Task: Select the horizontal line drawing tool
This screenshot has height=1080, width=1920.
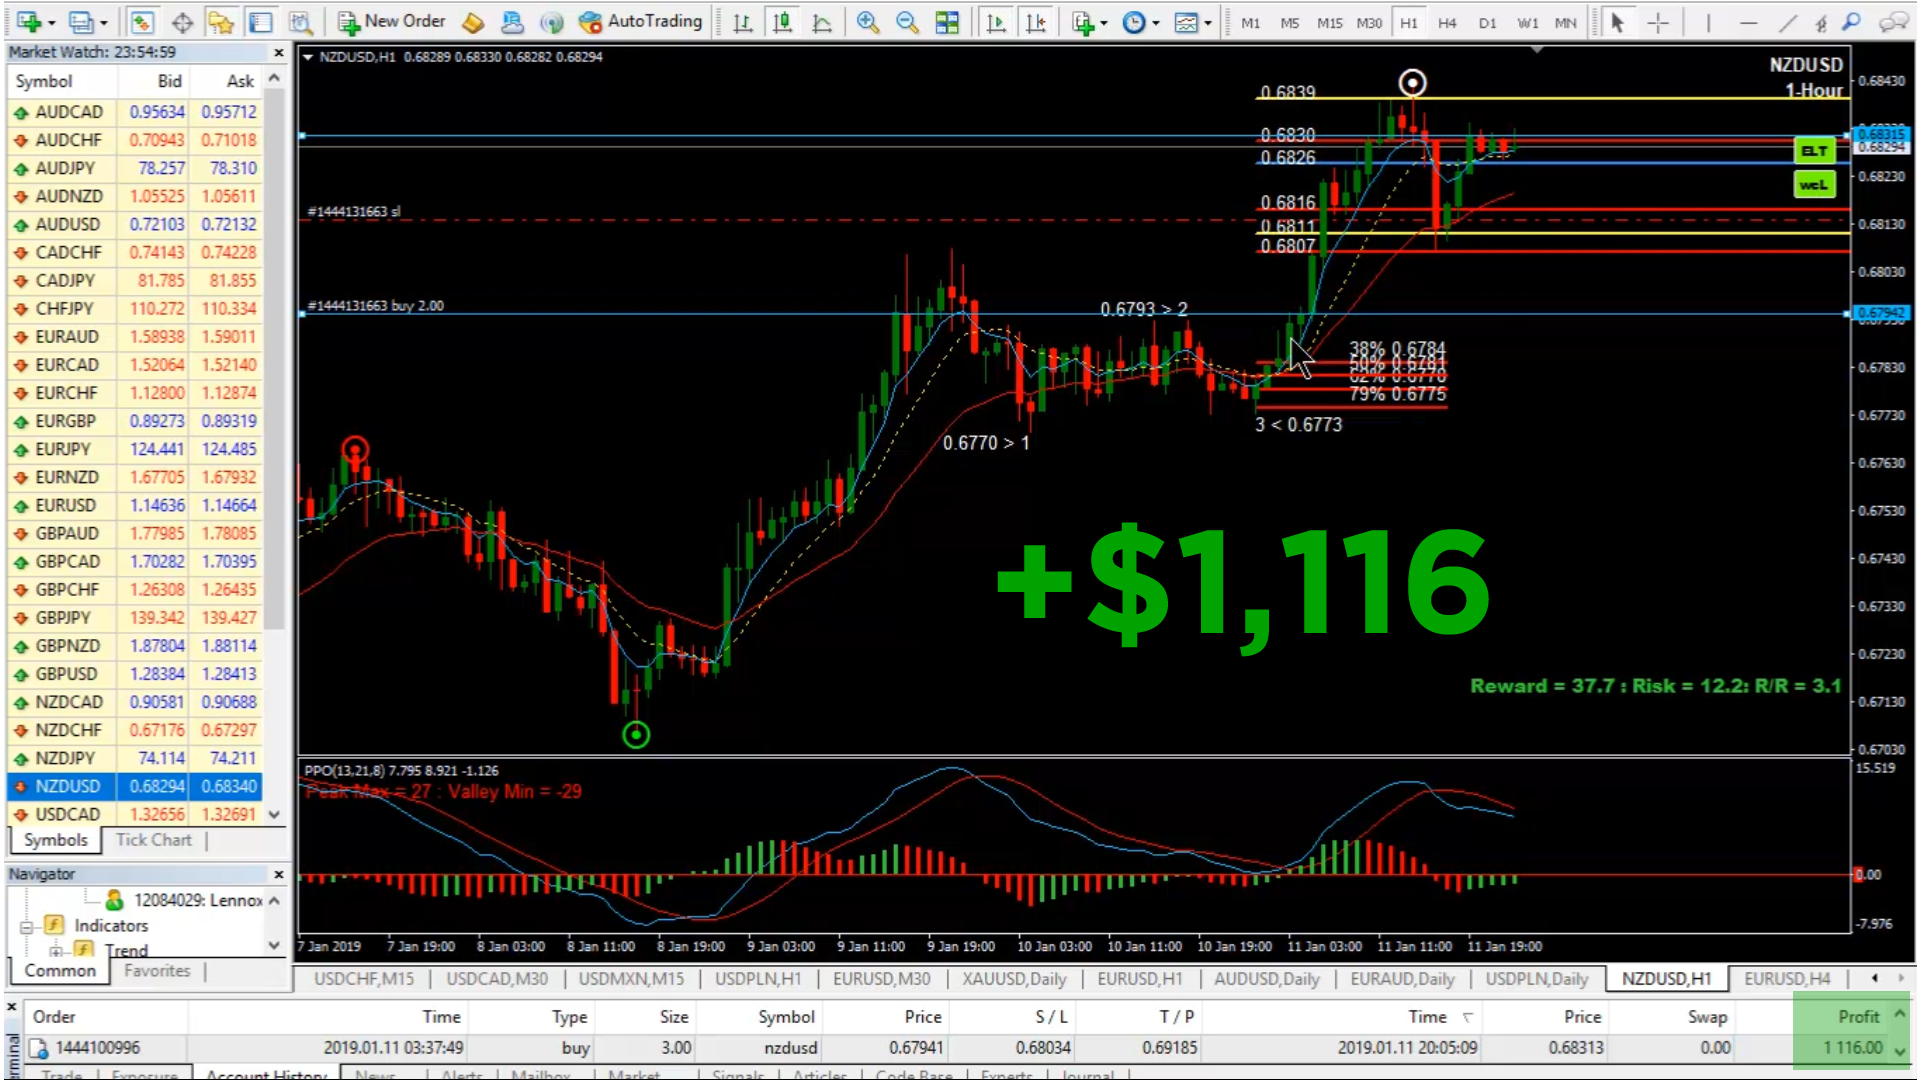Action: (x=1748, y=21)
